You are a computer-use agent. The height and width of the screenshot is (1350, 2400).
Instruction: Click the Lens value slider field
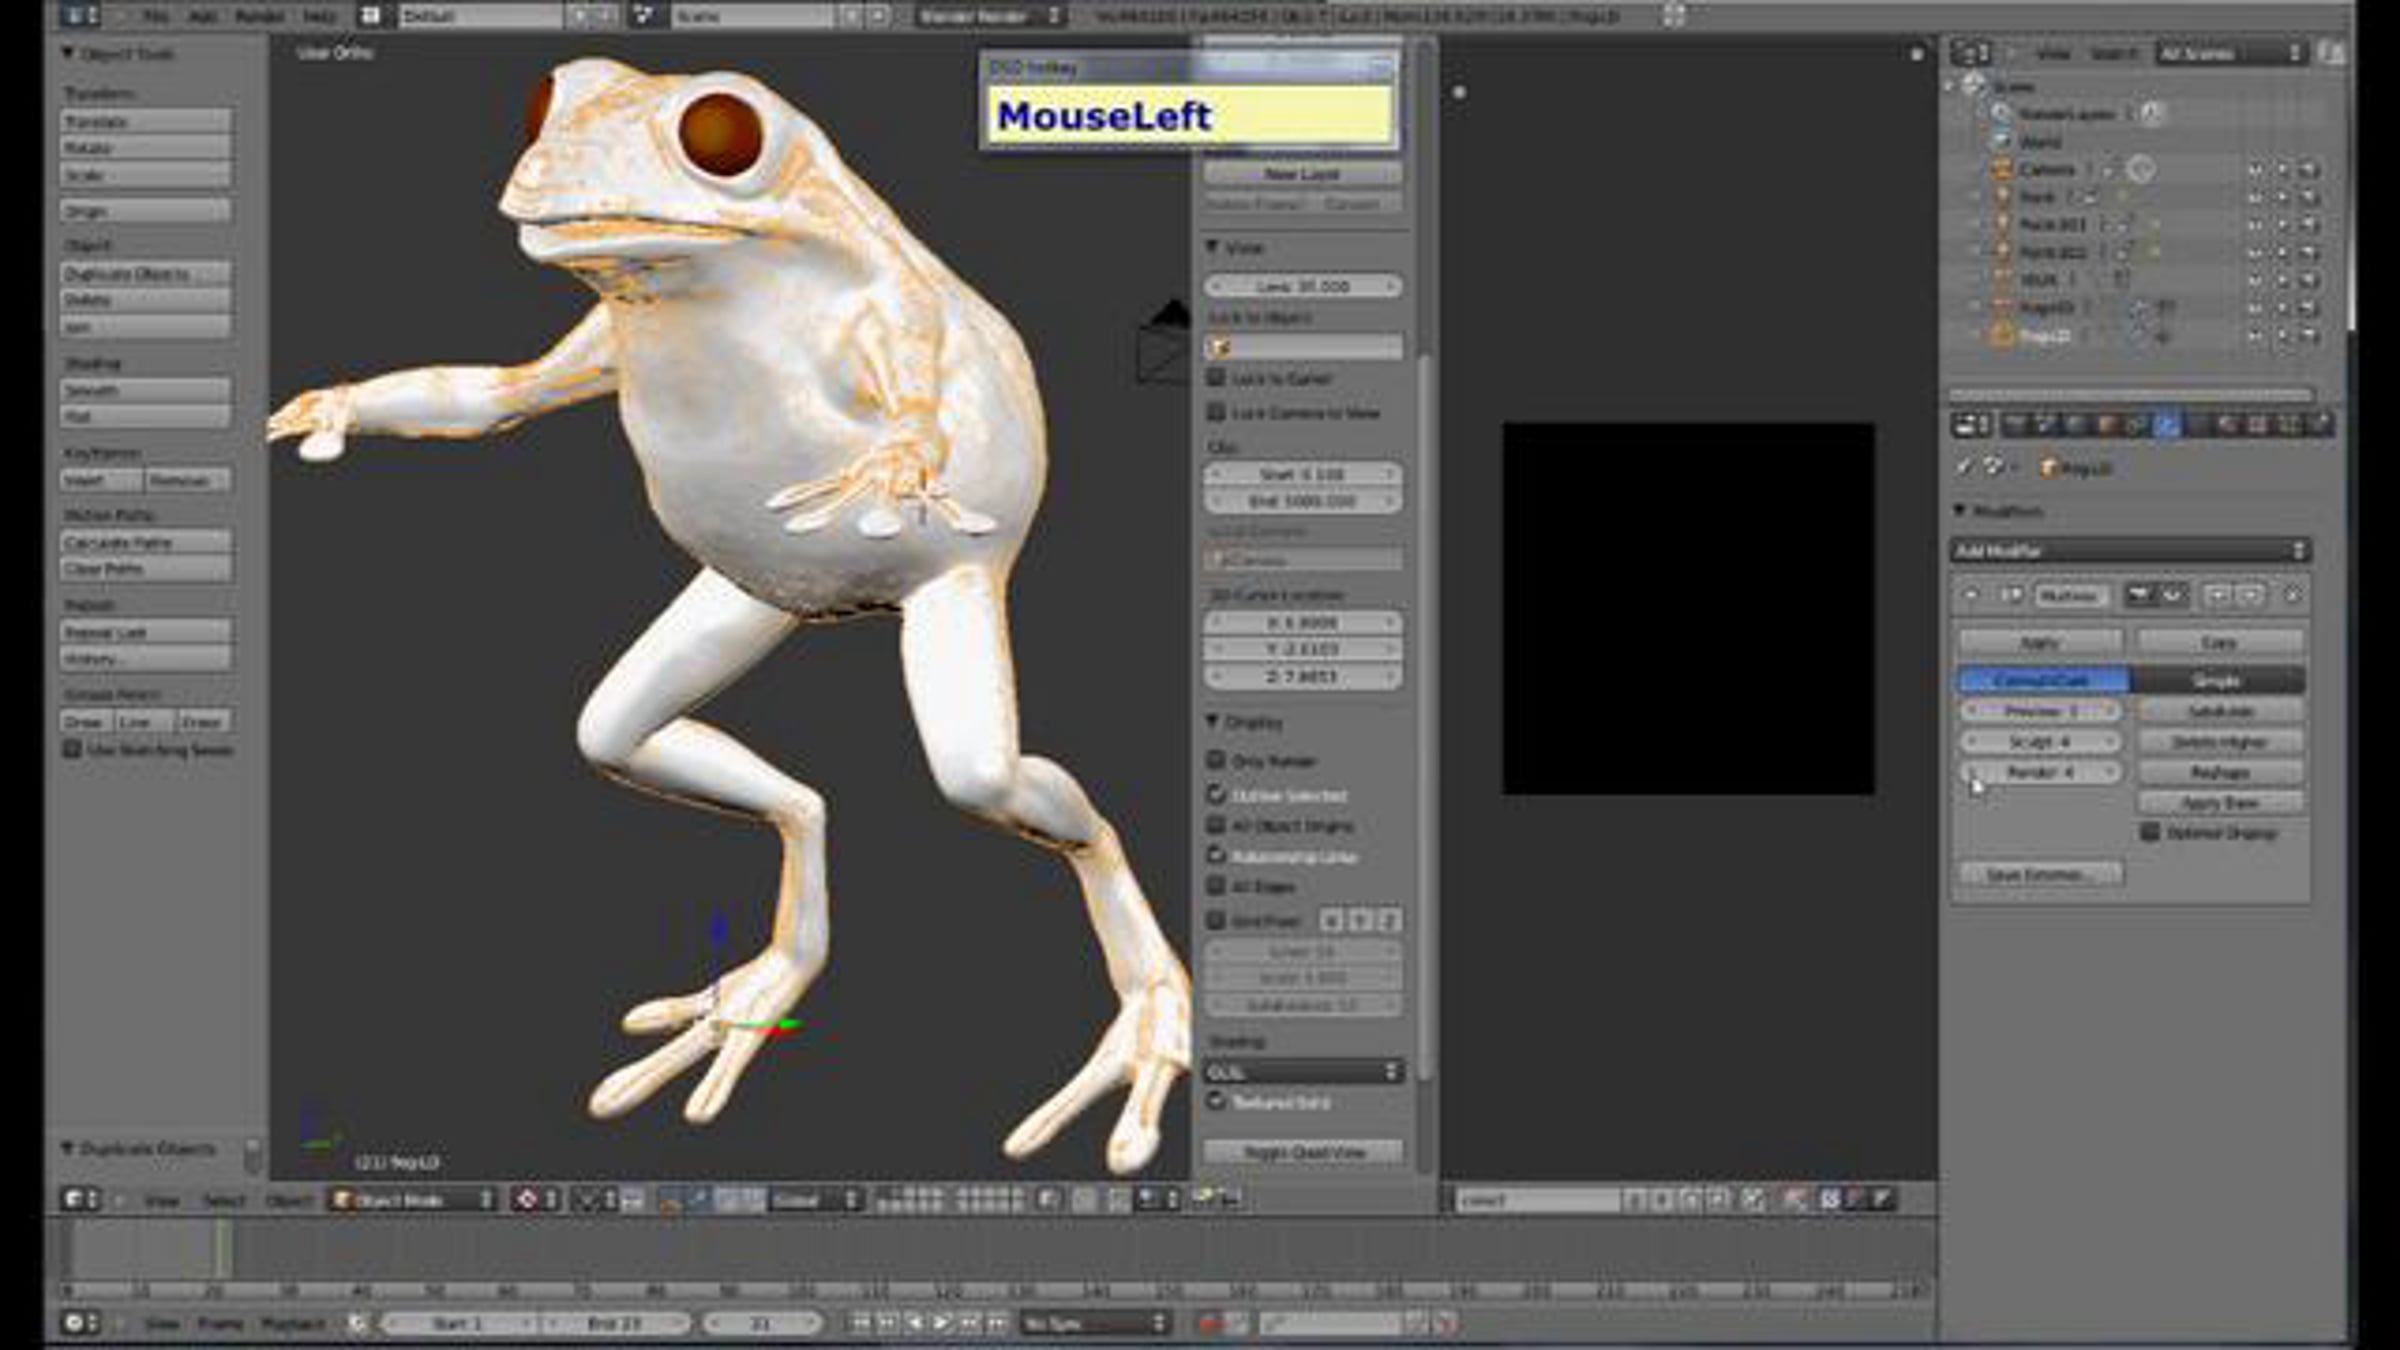tap(1303, 286)
